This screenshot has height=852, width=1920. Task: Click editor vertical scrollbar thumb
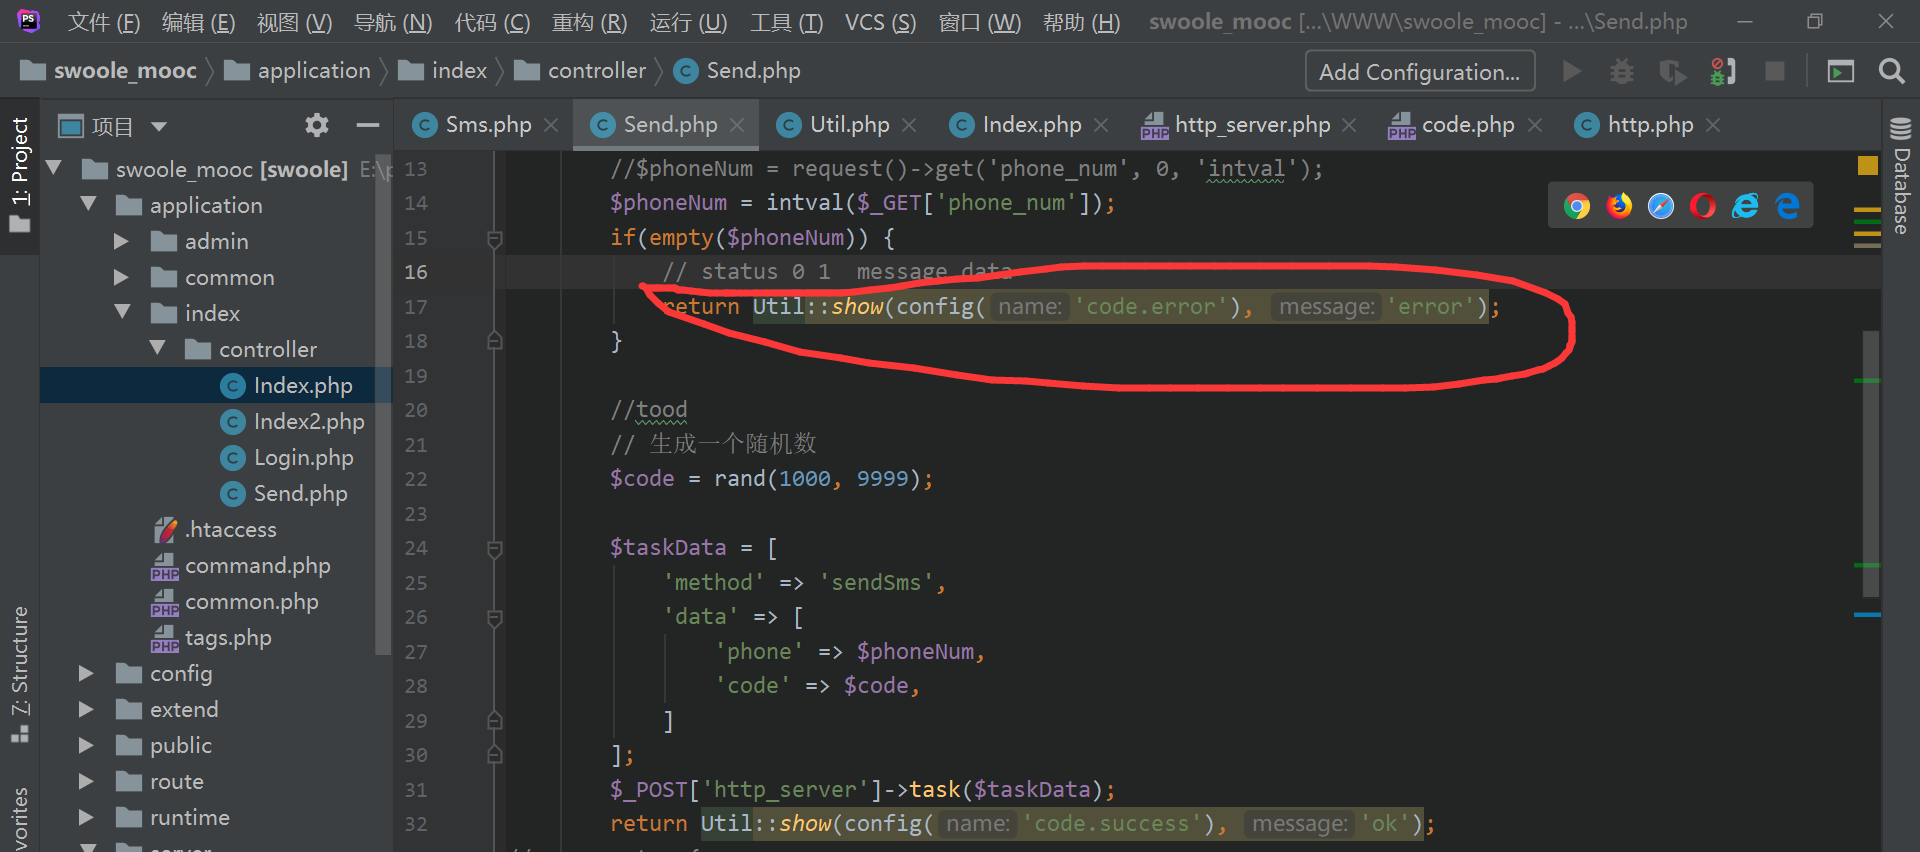[1871, 465]
